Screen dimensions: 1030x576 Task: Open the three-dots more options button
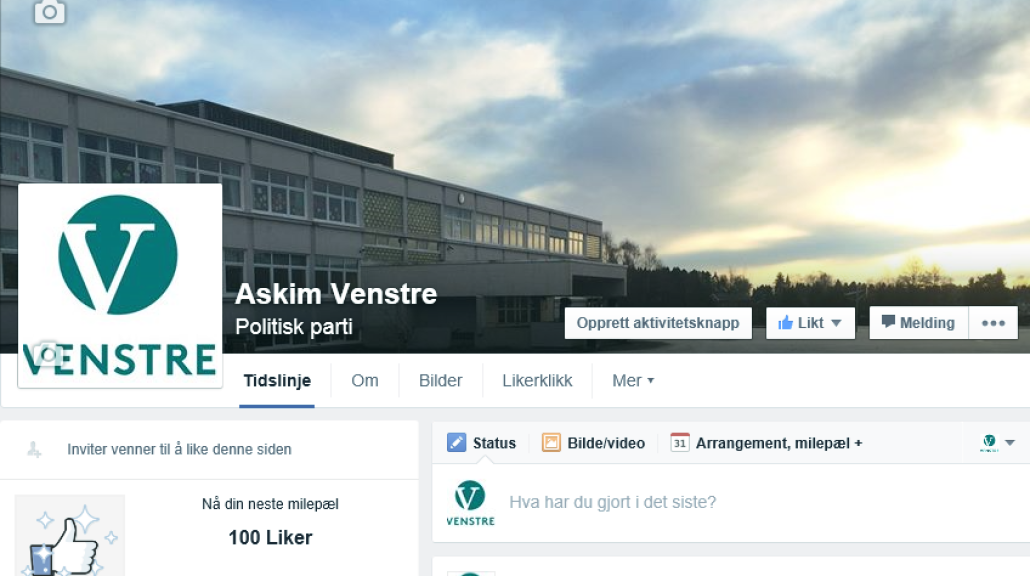point(993,323)
